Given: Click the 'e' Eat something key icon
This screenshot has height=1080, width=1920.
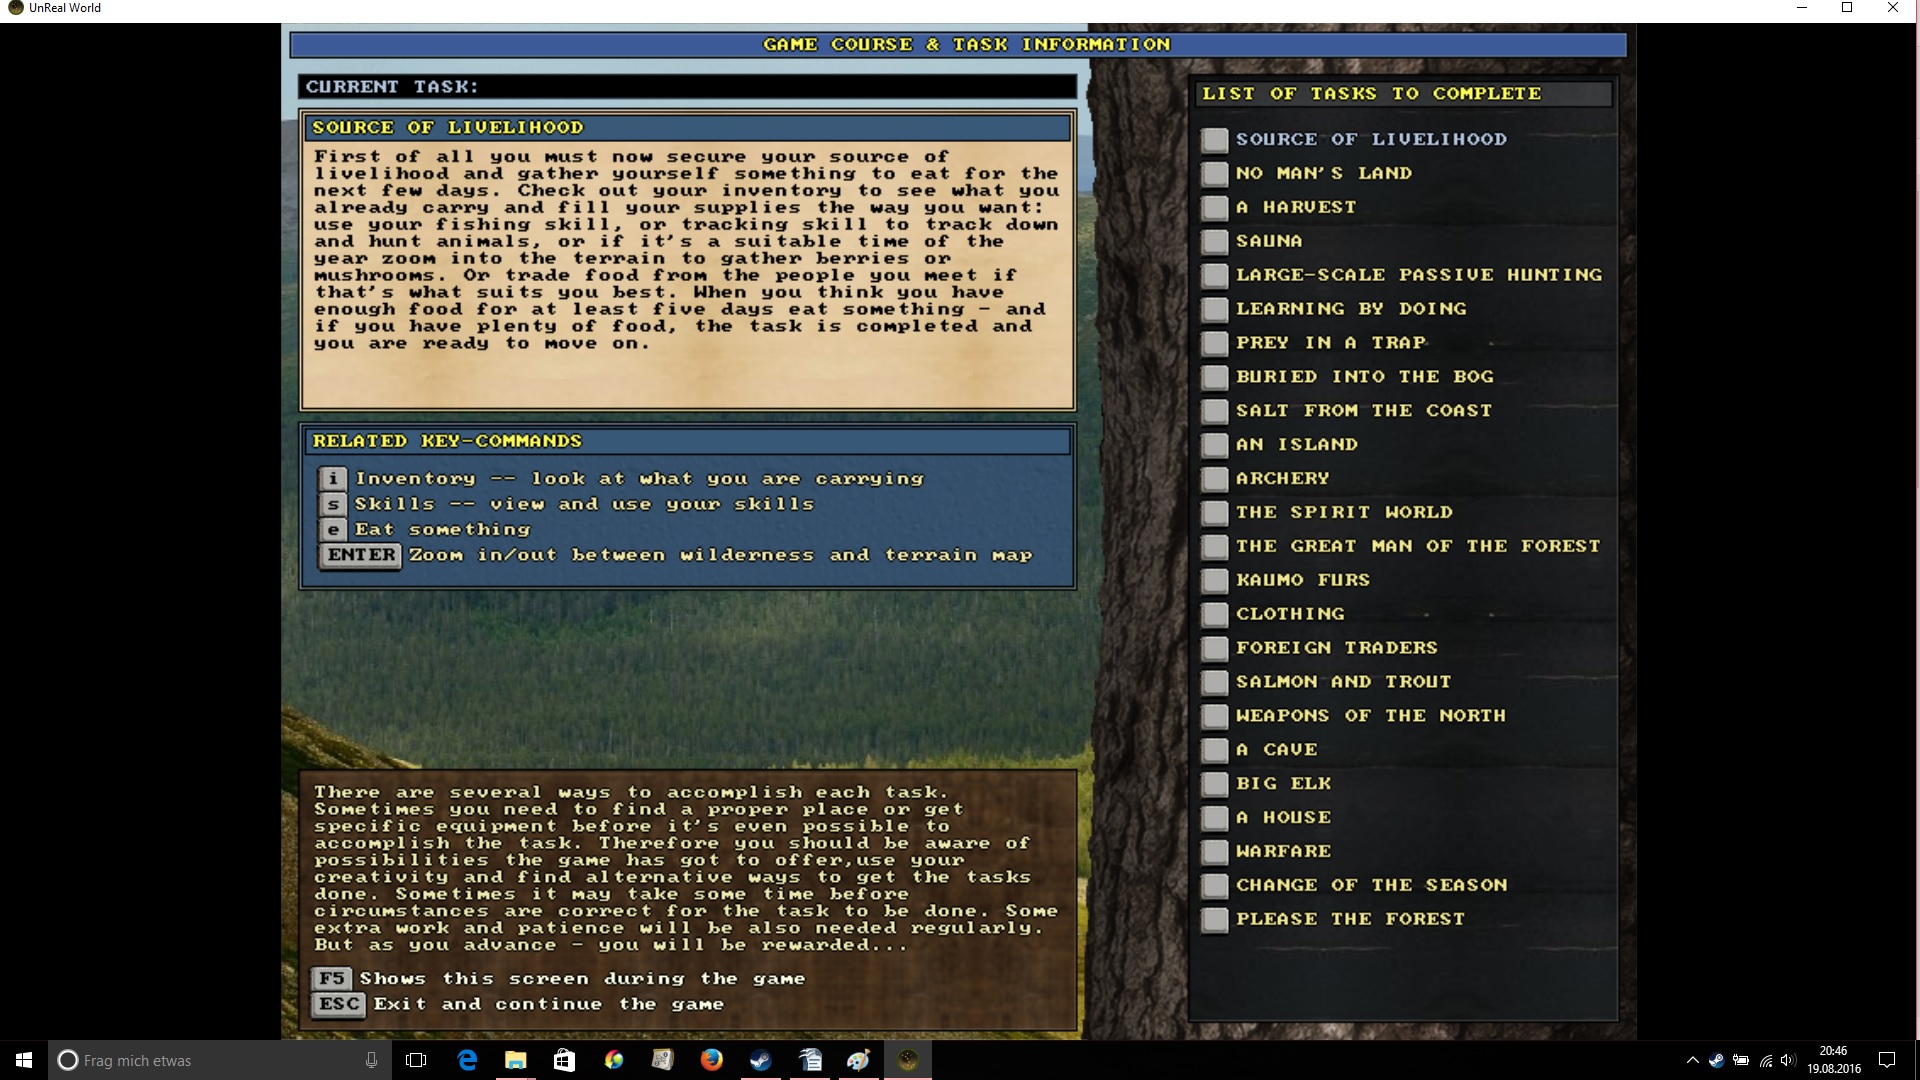Looking at the screenshot, I should (x=333, y=530).
